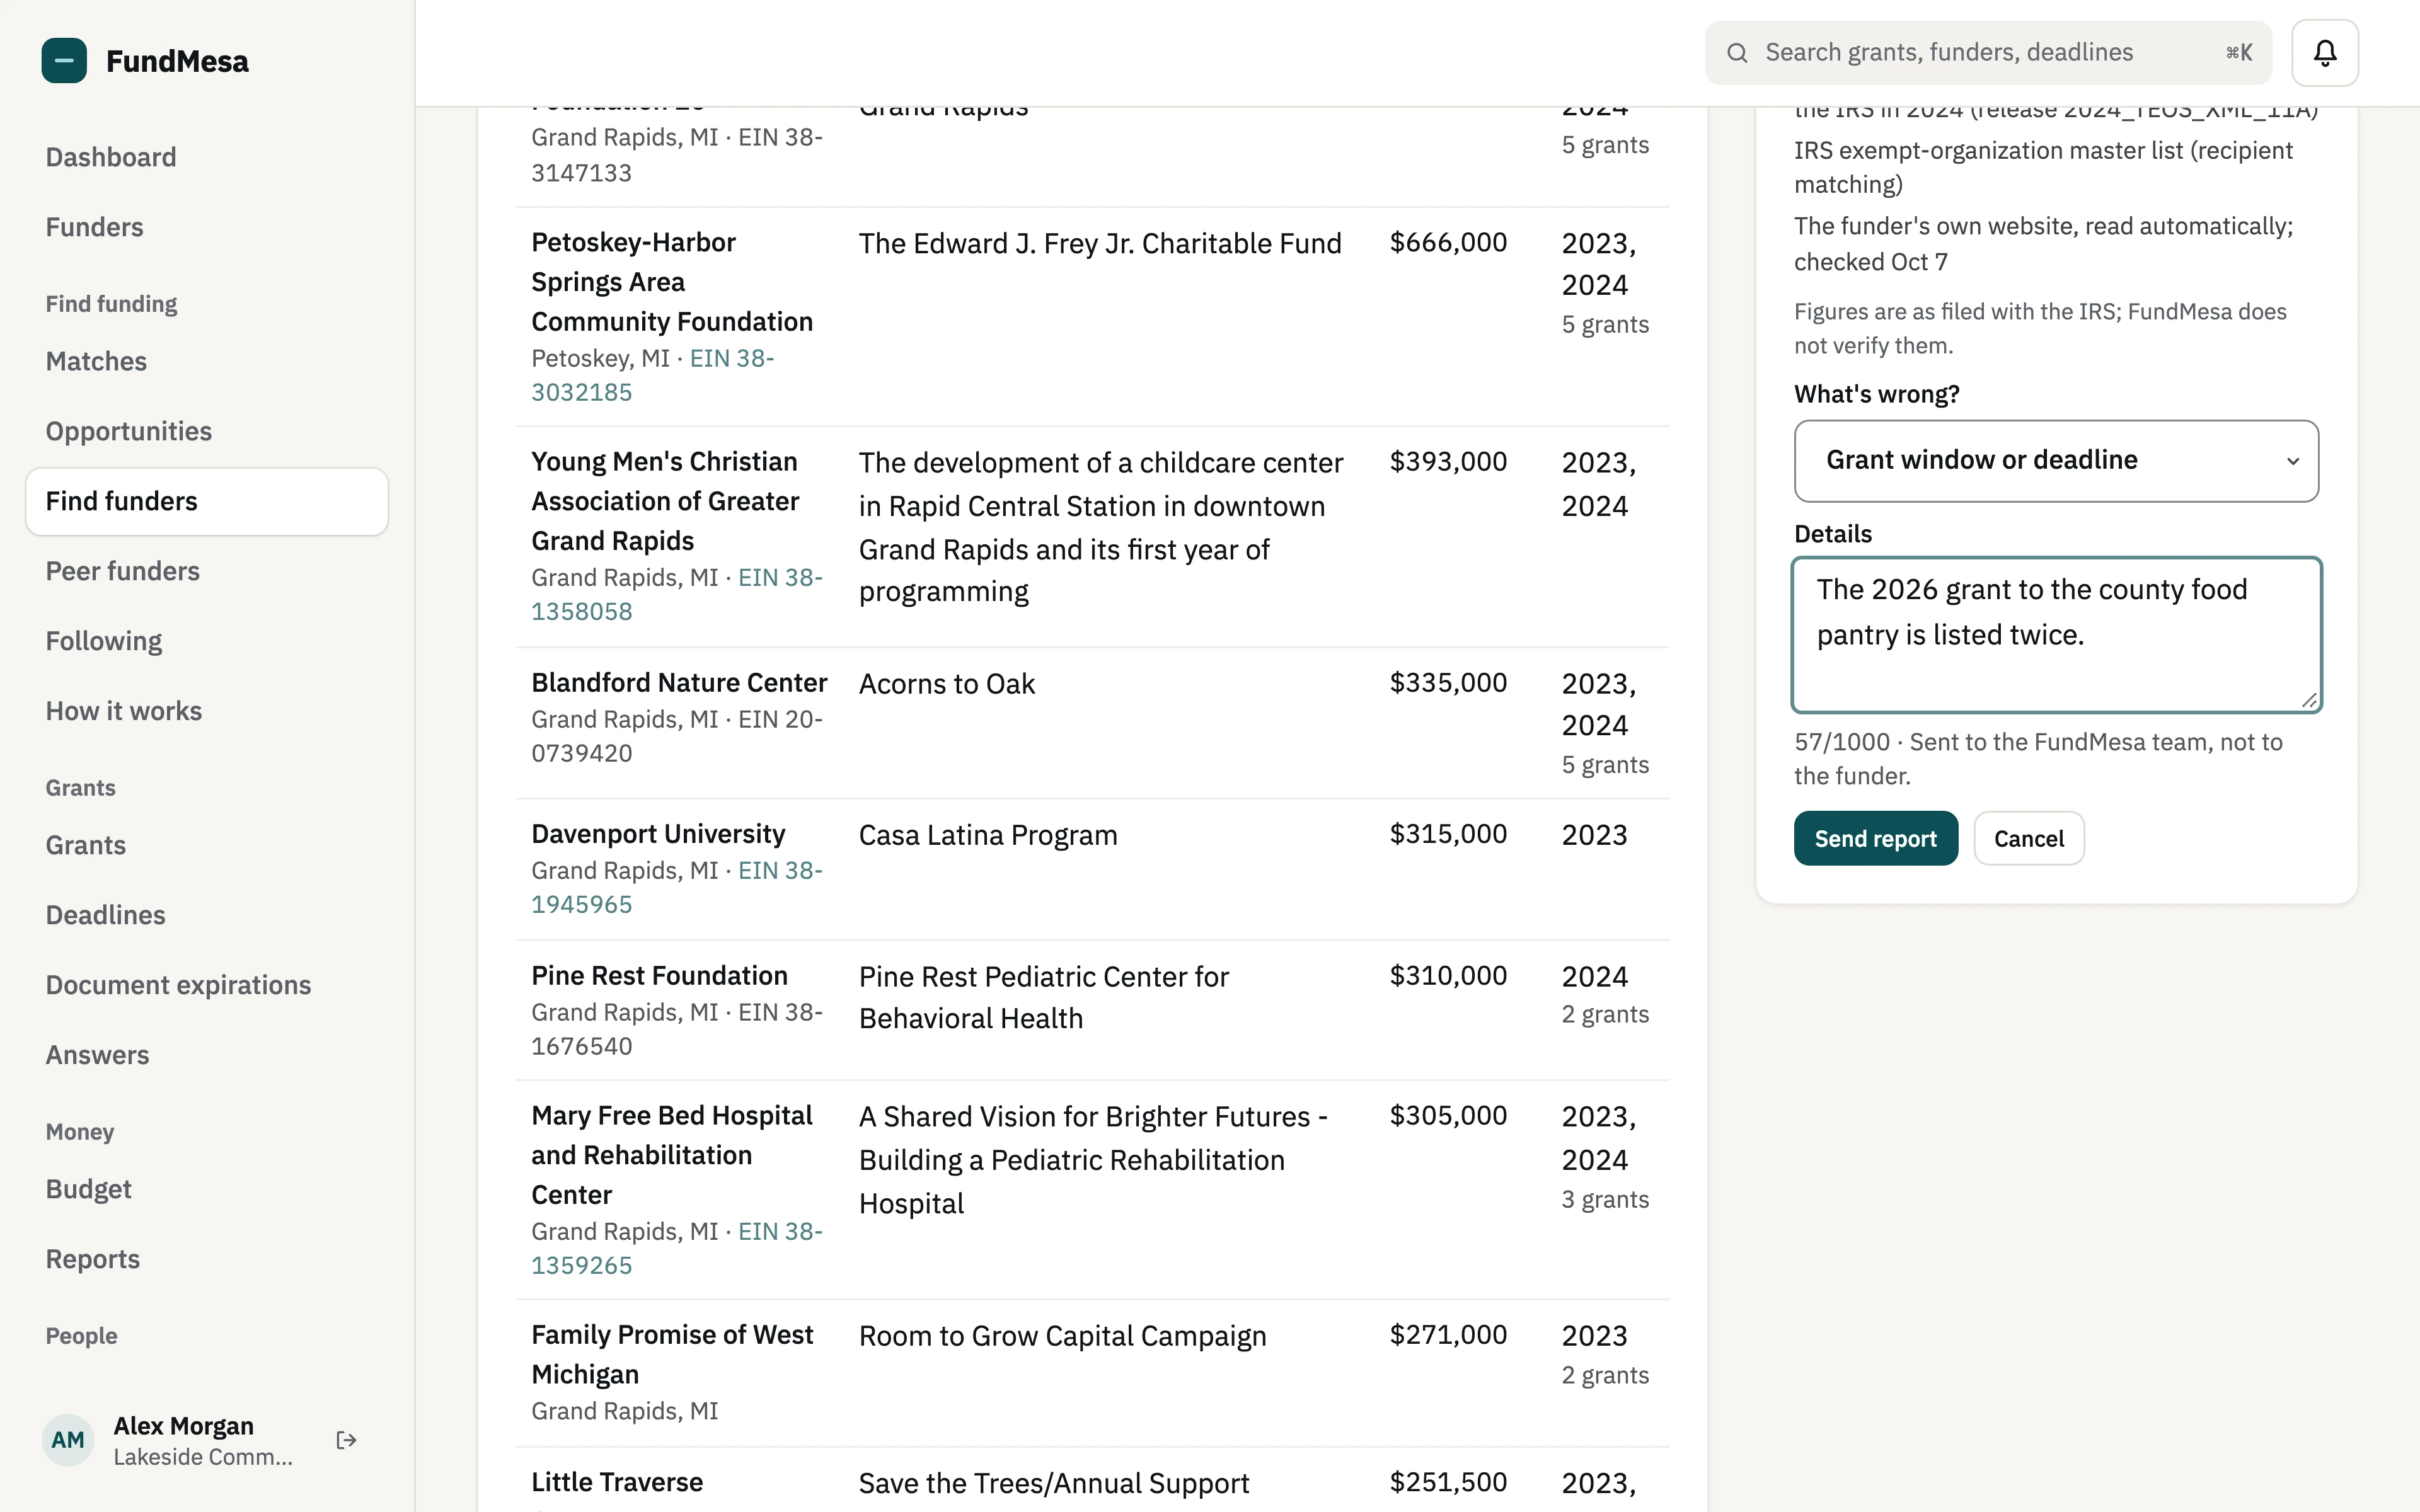Click Pine Rest Foundation name
Image resolution: width=2420 pixels, height=1512 pixels.
(x=660, y=976)
